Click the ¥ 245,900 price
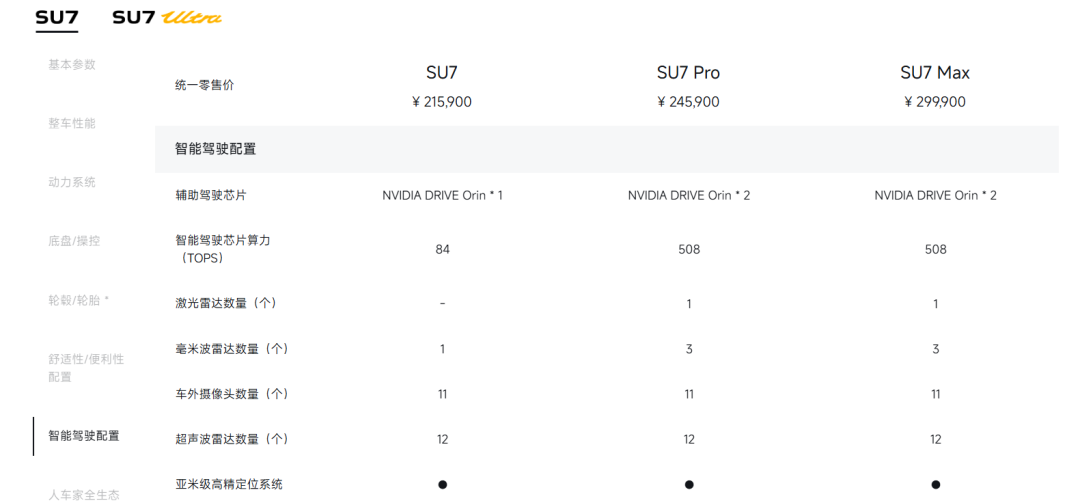1080x503 pixels. tap(688, 102)
